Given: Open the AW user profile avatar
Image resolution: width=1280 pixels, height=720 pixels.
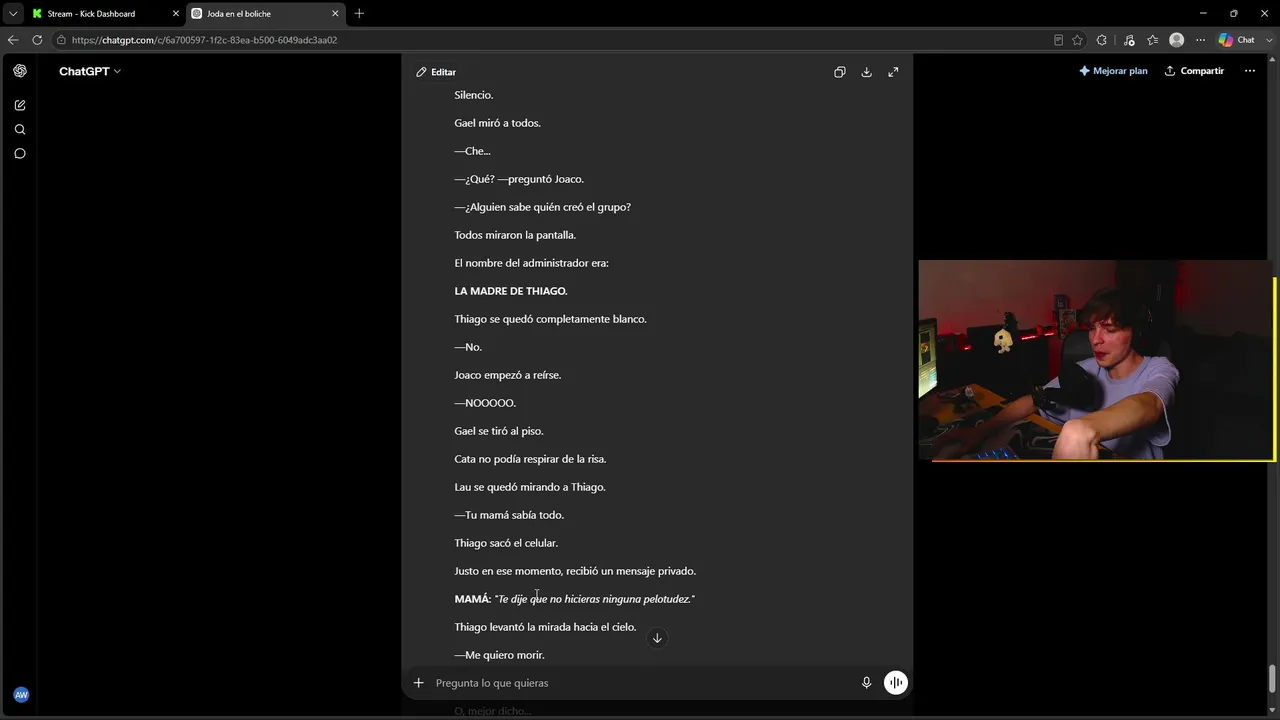Looking at the screenshot, I should [21, 694].
